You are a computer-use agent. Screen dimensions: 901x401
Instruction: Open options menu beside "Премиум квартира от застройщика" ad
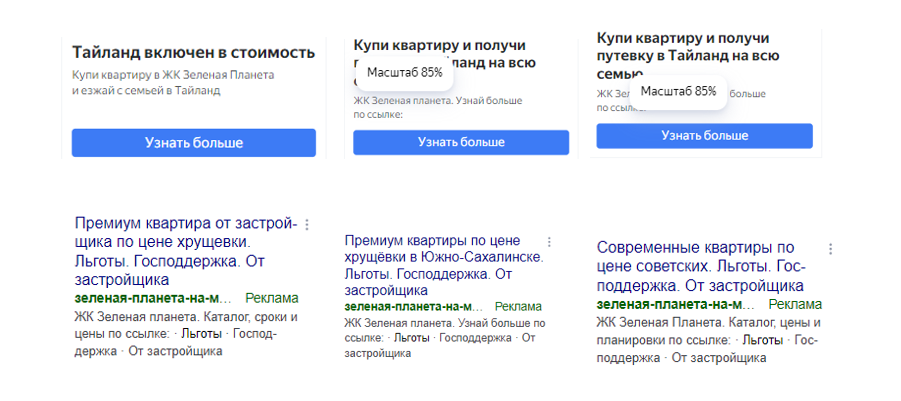(x=307, y=225)
